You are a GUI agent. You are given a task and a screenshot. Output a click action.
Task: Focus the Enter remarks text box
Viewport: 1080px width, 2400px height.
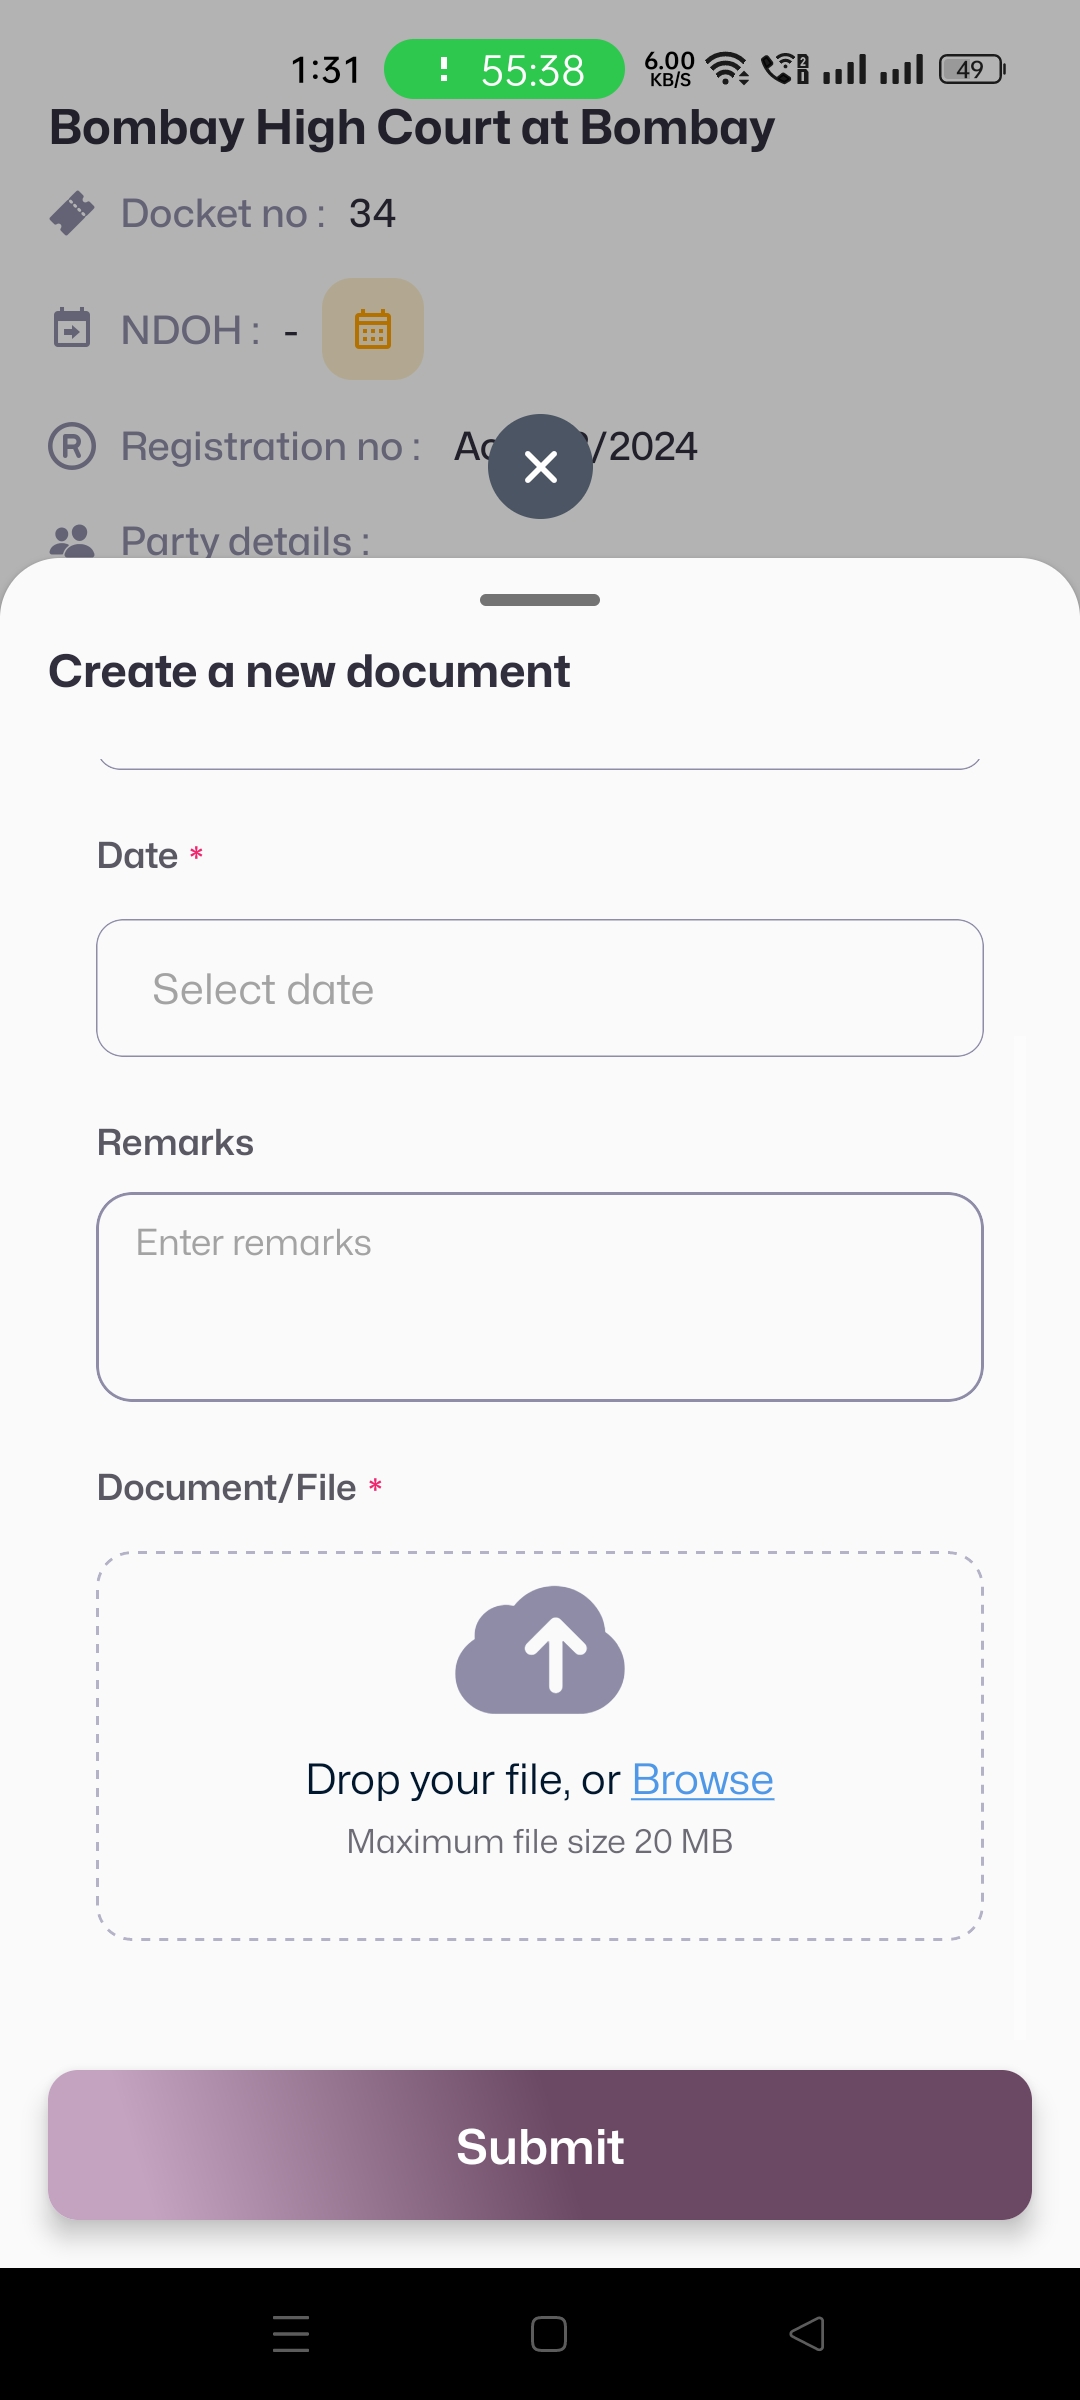[540, 1296]
